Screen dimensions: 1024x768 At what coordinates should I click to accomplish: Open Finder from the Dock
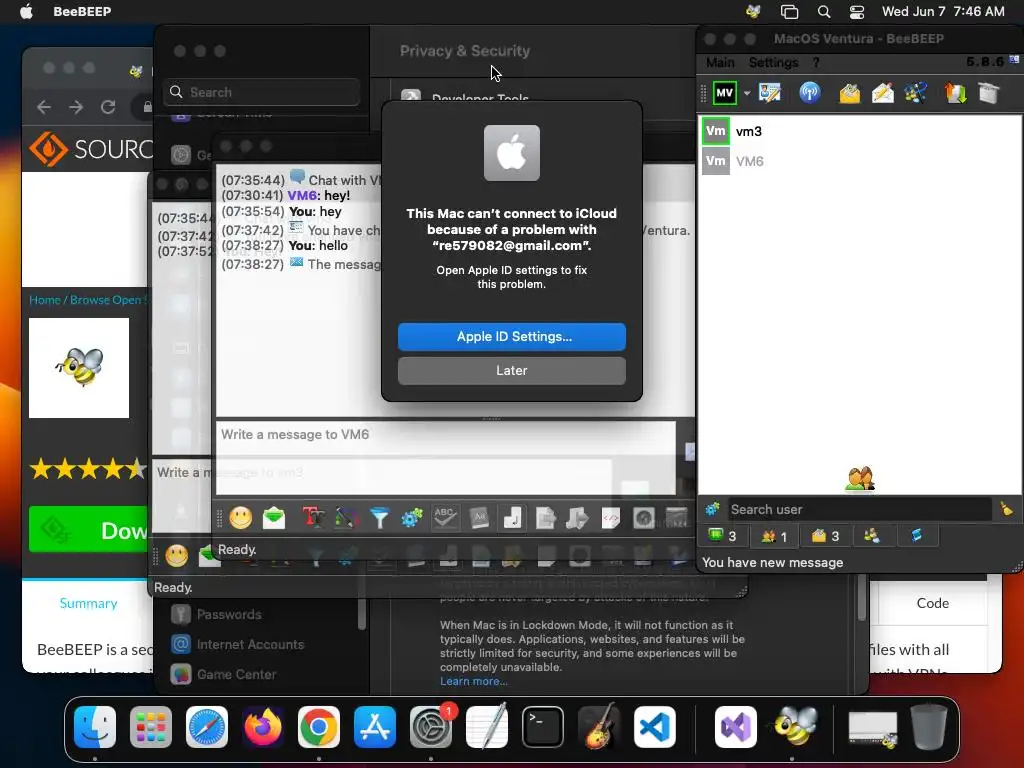pos(95,727)
